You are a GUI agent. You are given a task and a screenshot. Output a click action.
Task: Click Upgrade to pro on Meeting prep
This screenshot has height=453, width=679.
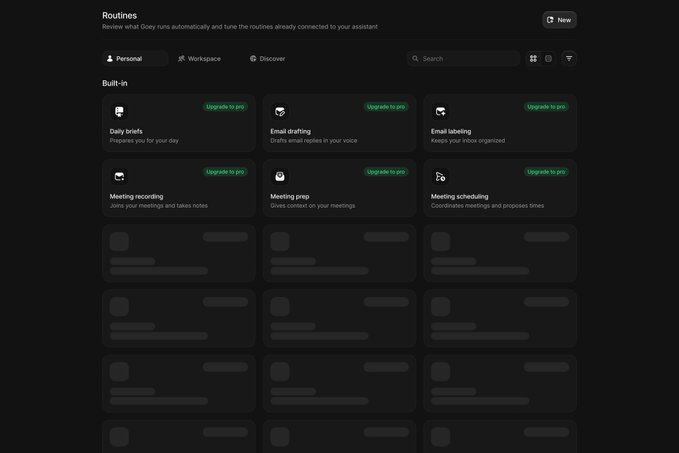pyautogui.click(x=386, y=172)
